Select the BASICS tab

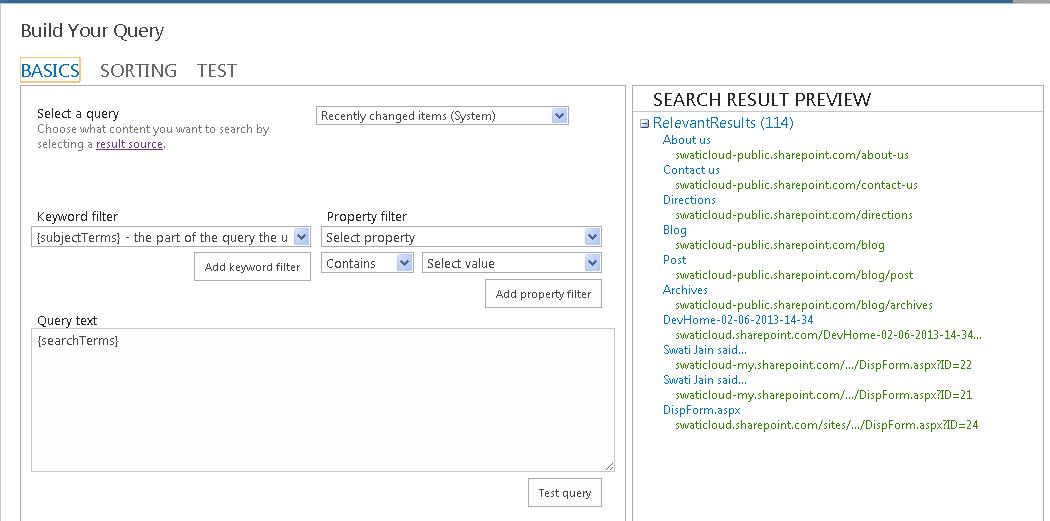(50, 70)
